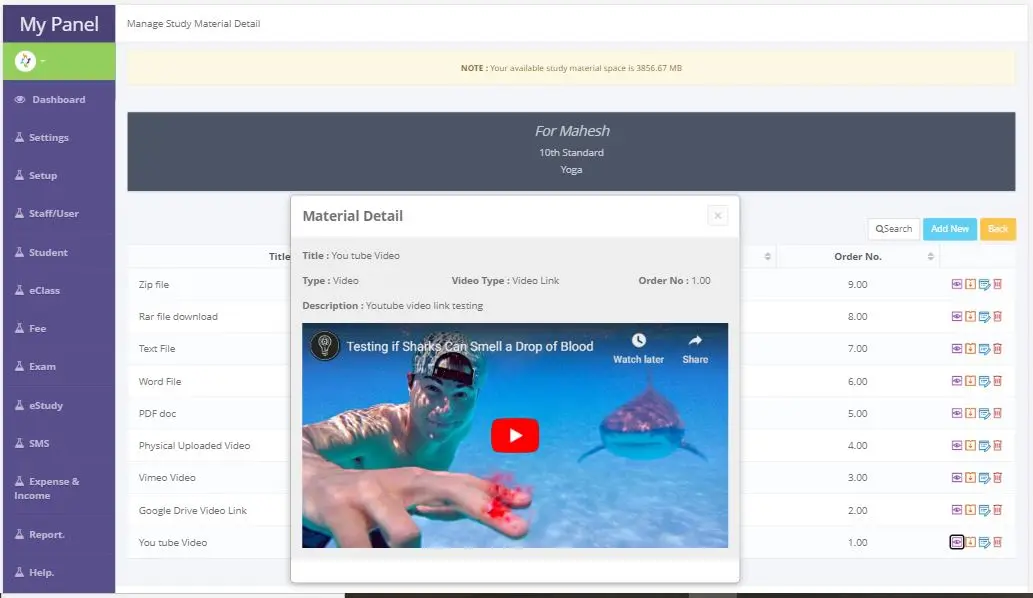This screenshot has height=598, width=1033.
Task: Open the video title link on YouTube
Action: pos(469,347)
